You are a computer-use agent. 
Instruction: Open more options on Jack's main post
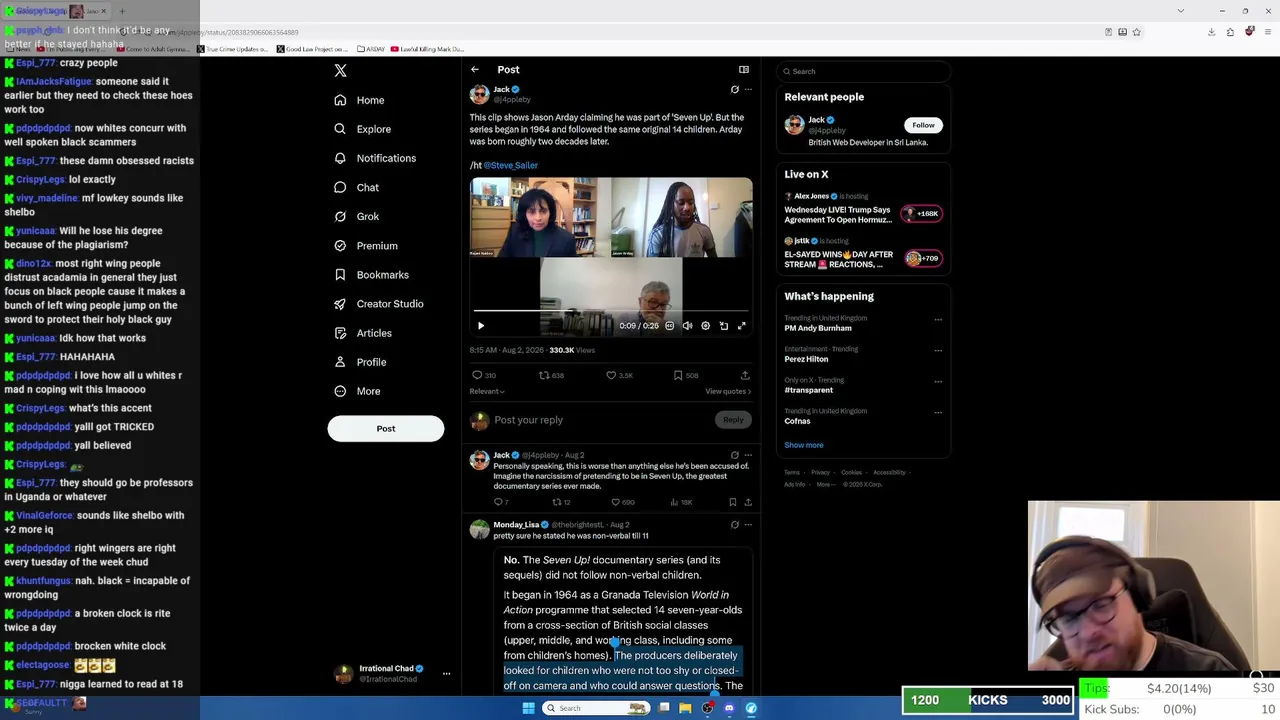pos(748,90)
